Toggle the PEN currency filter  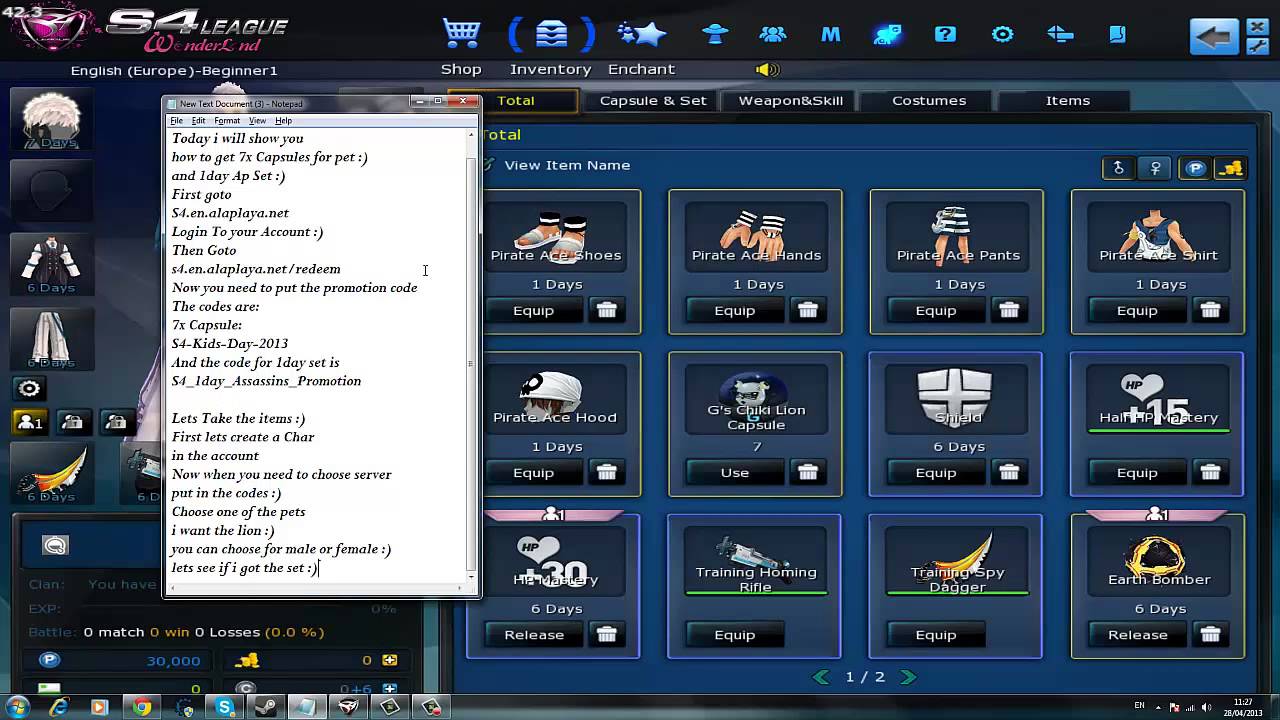point(1195,168)
